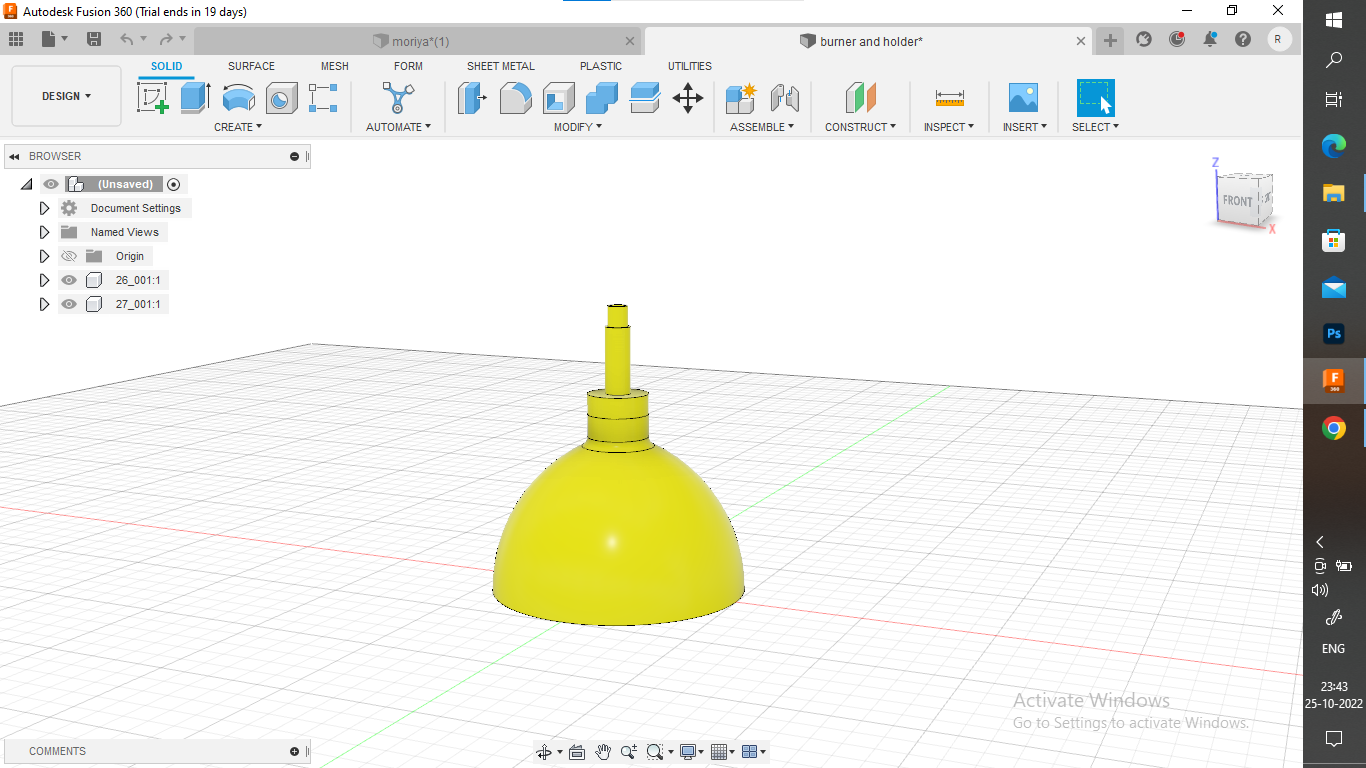
Task: Expand Document Settings node
Action: point(44,208)
